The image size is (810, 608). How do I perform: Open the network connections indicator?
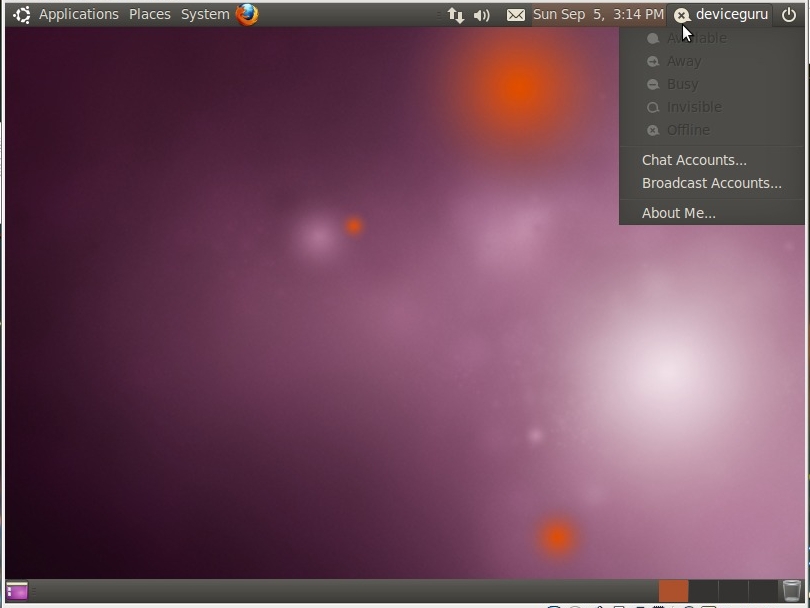point(456,15)
